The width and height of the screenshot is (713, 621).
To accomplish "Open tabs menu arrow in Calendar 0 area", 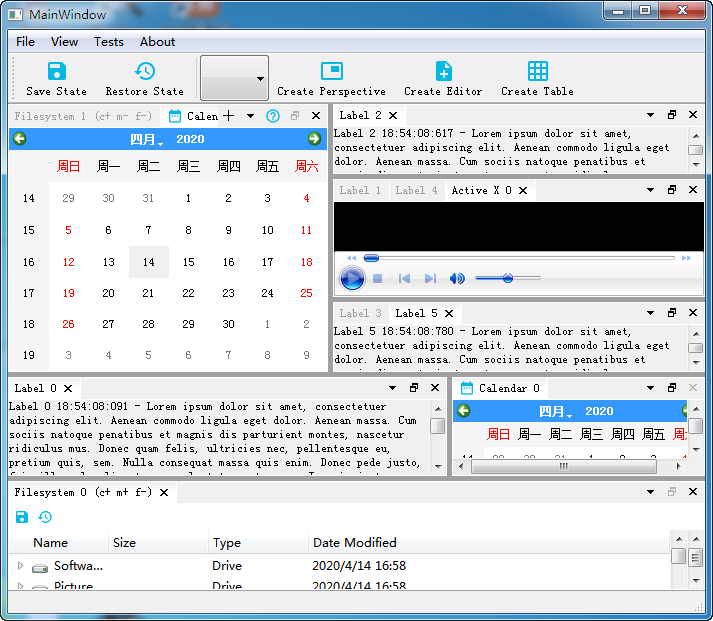I will (x=650, y=388).
